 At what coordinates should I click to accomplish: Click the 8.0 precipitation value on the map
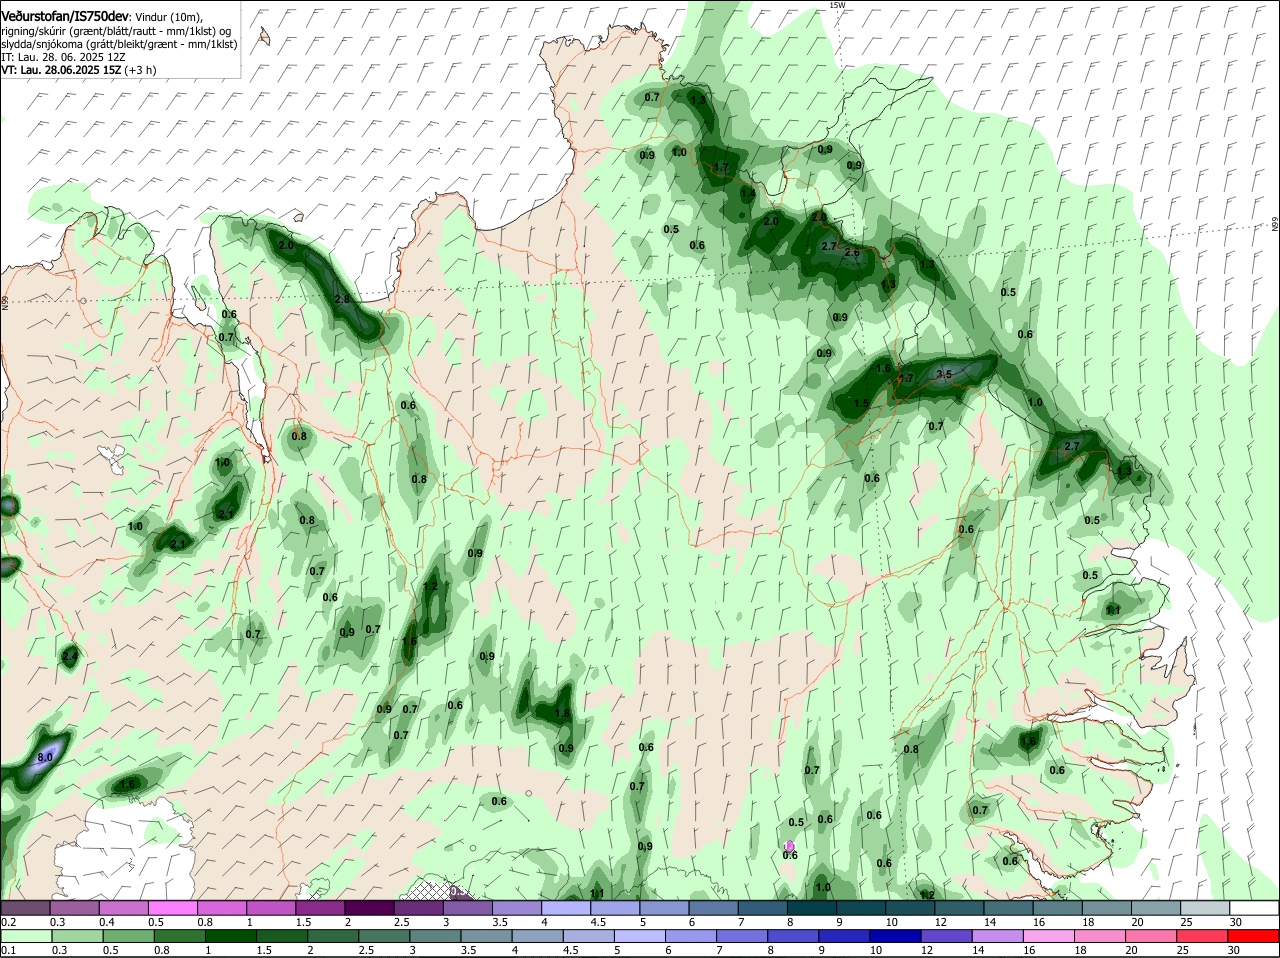click(x=45, y=758)
